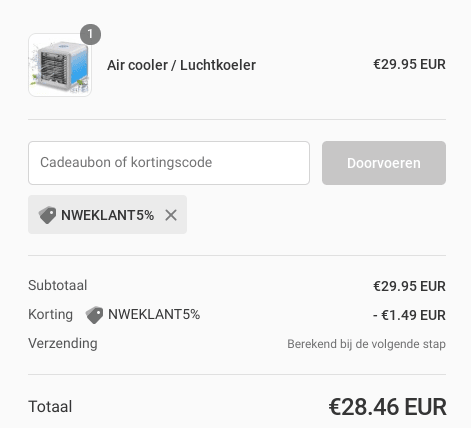Focus the Cadeaubon of kortingscode field

pos(169,163)
